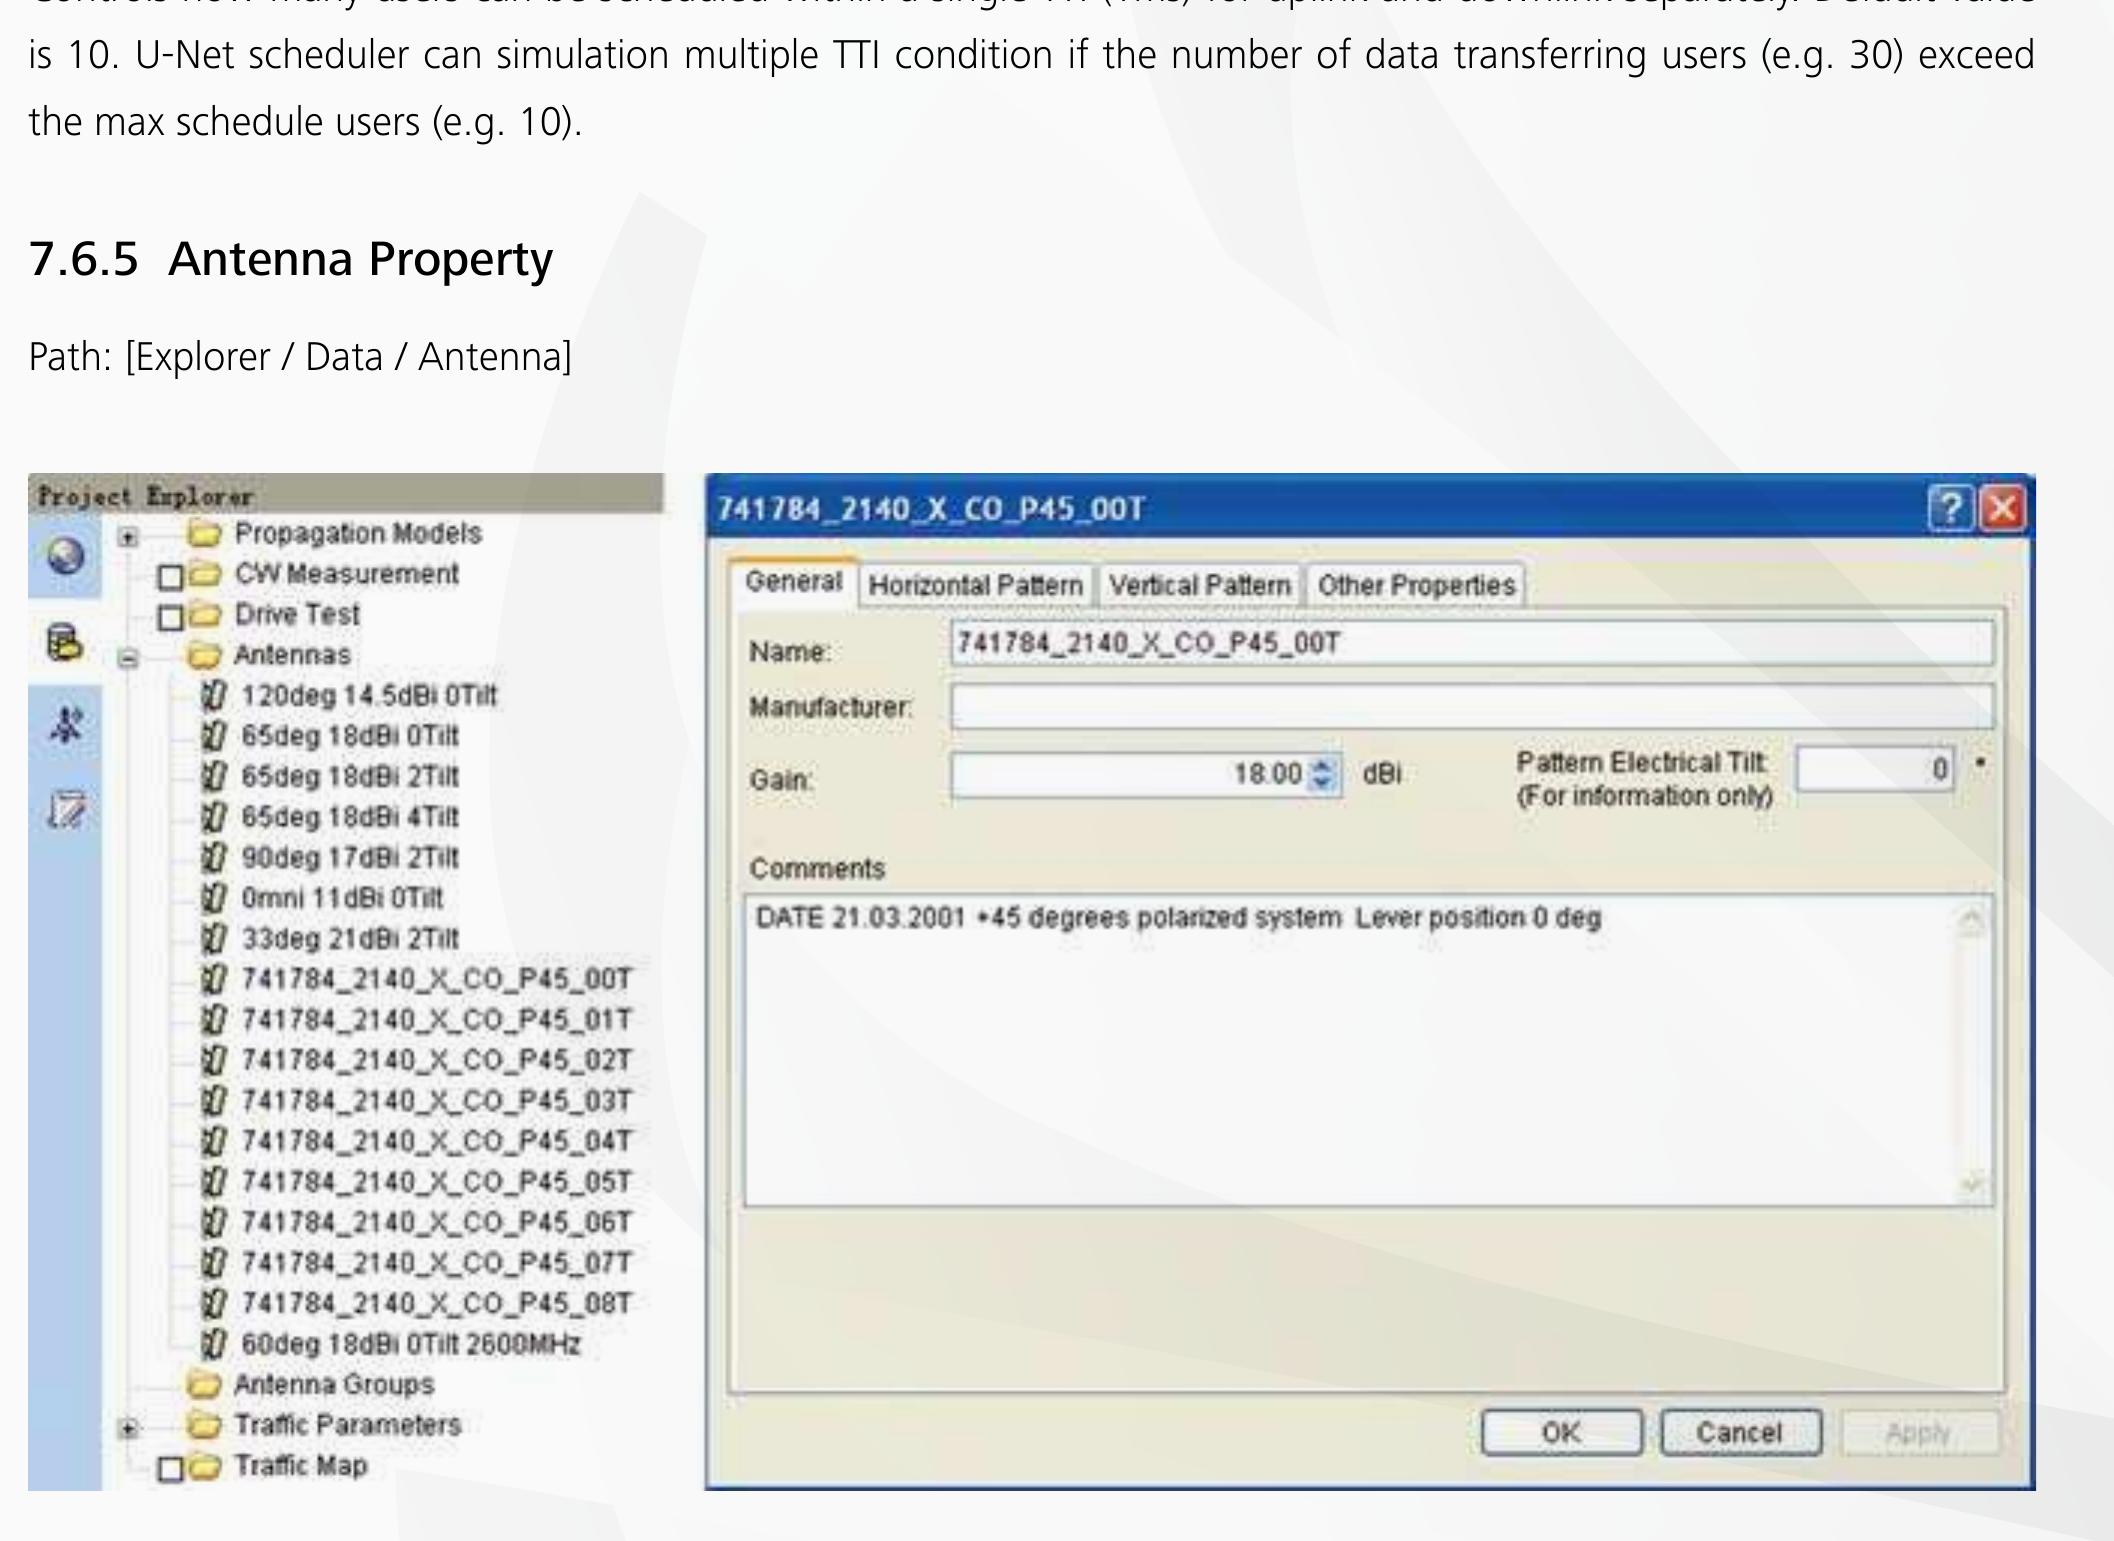Toggle the CW Measurement checkbox
The height and width of the screenshot is (1541, 2114).
coord(170,577)
